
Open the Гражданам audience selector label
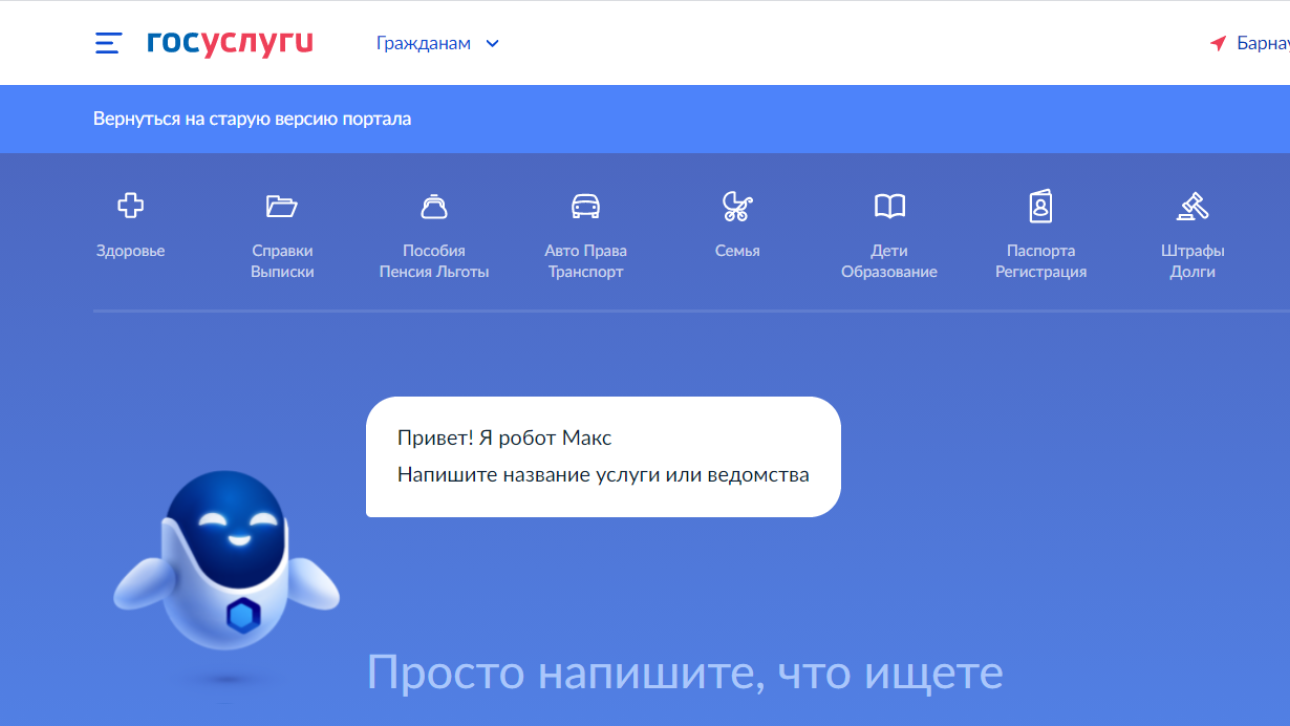pyautogui.click(x=423, y=43)
